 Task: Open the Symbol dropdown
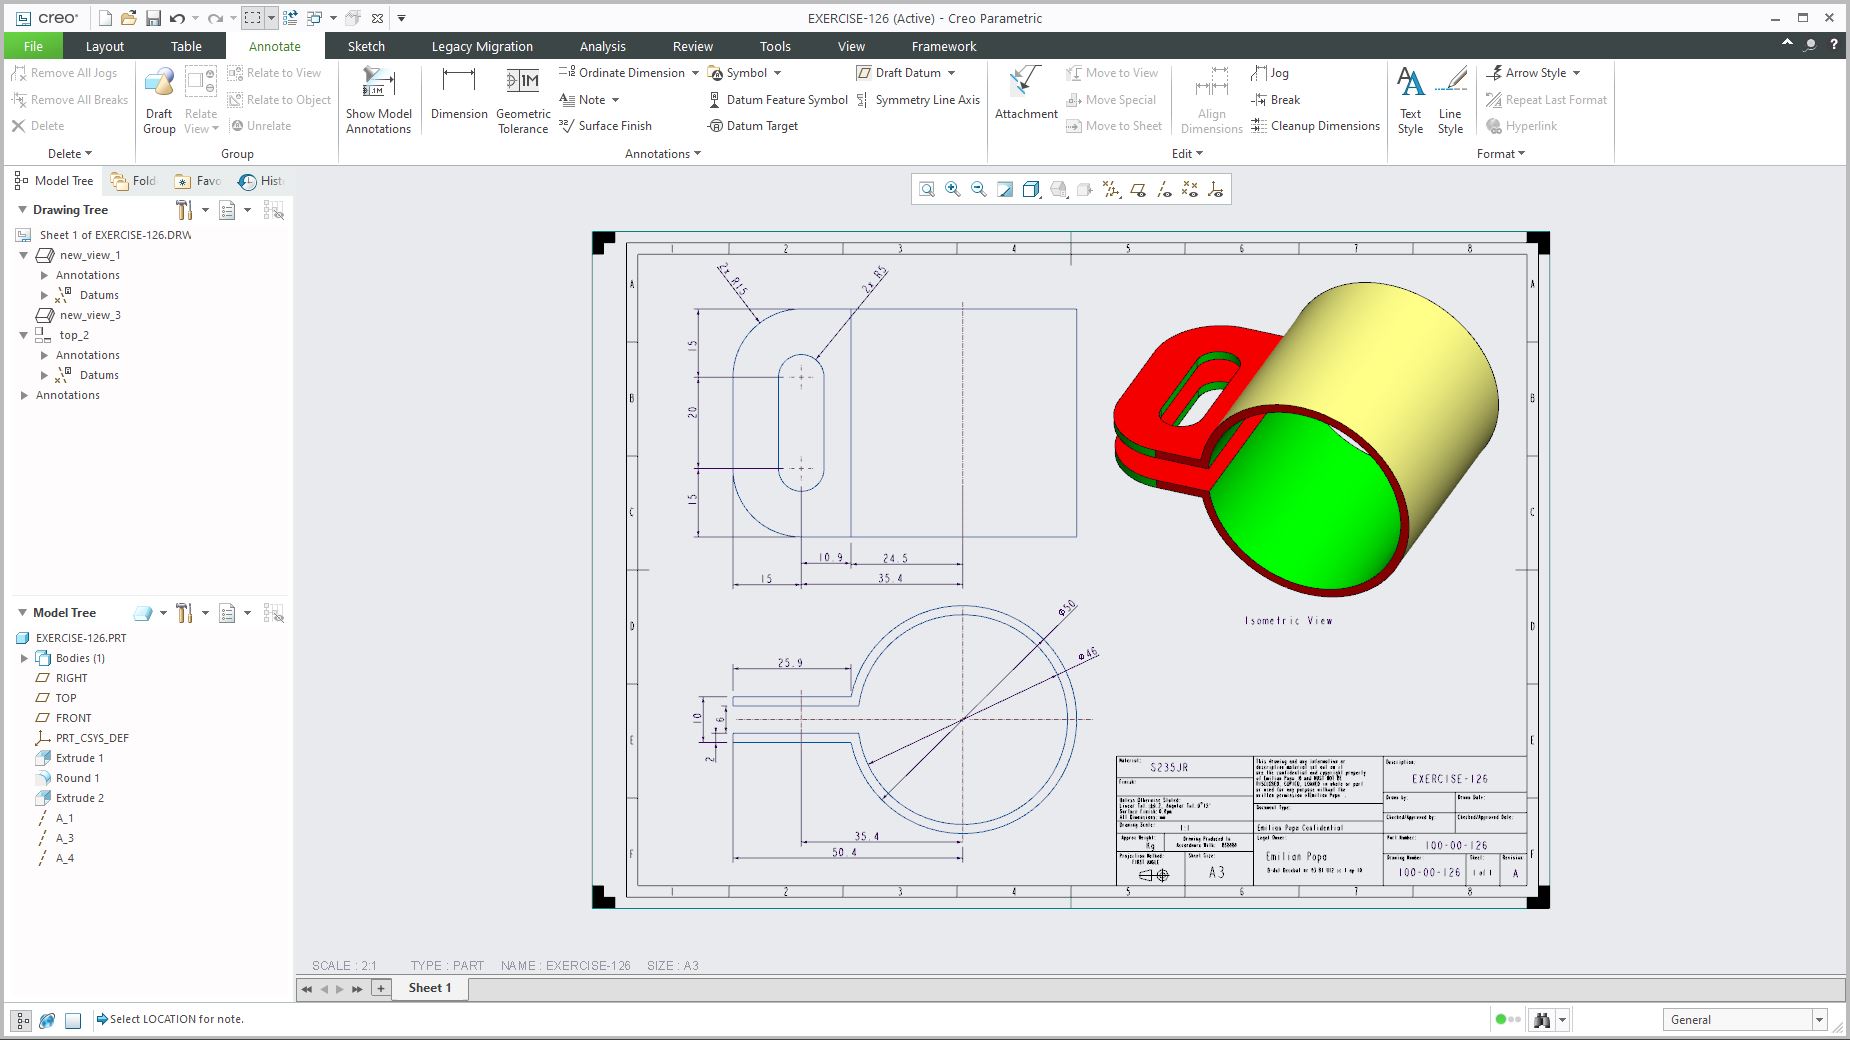click(x=777, y=73)
